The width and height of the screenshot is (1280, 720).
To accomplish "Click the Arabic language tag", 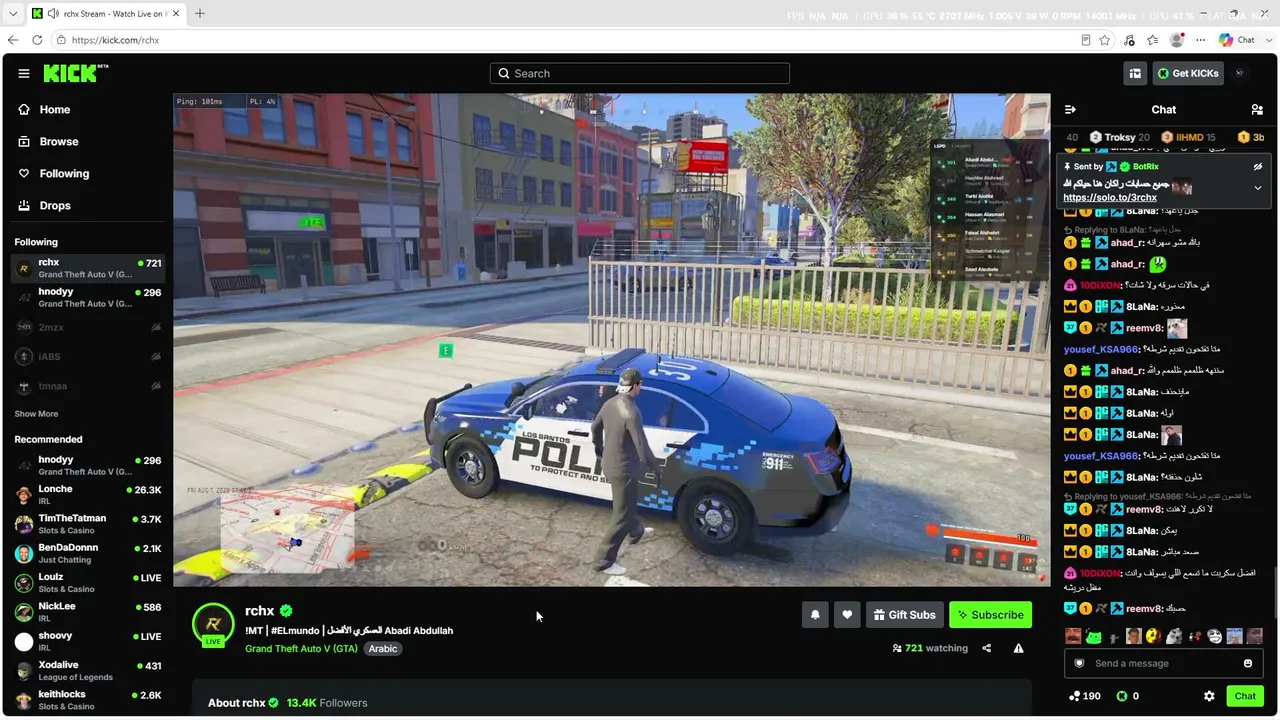I will tap(382, 649).
